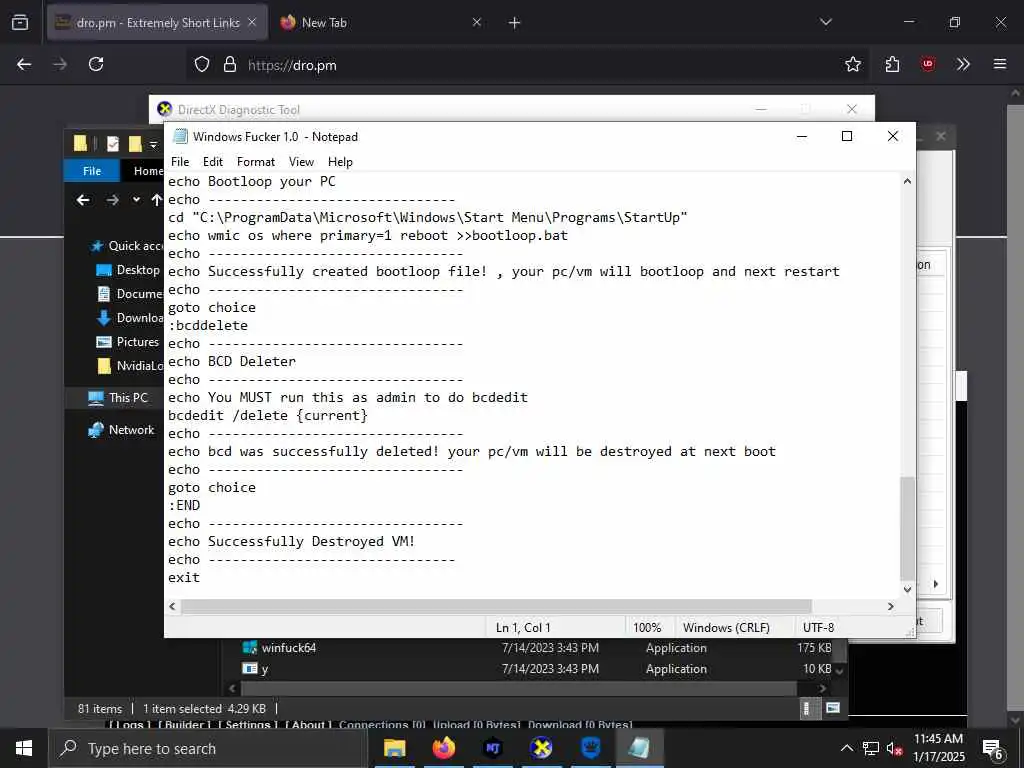Click the Properties checkmark icon in Explorer title bar
This screenshot has height=768, width=1024.
click(x=113, y=144)
